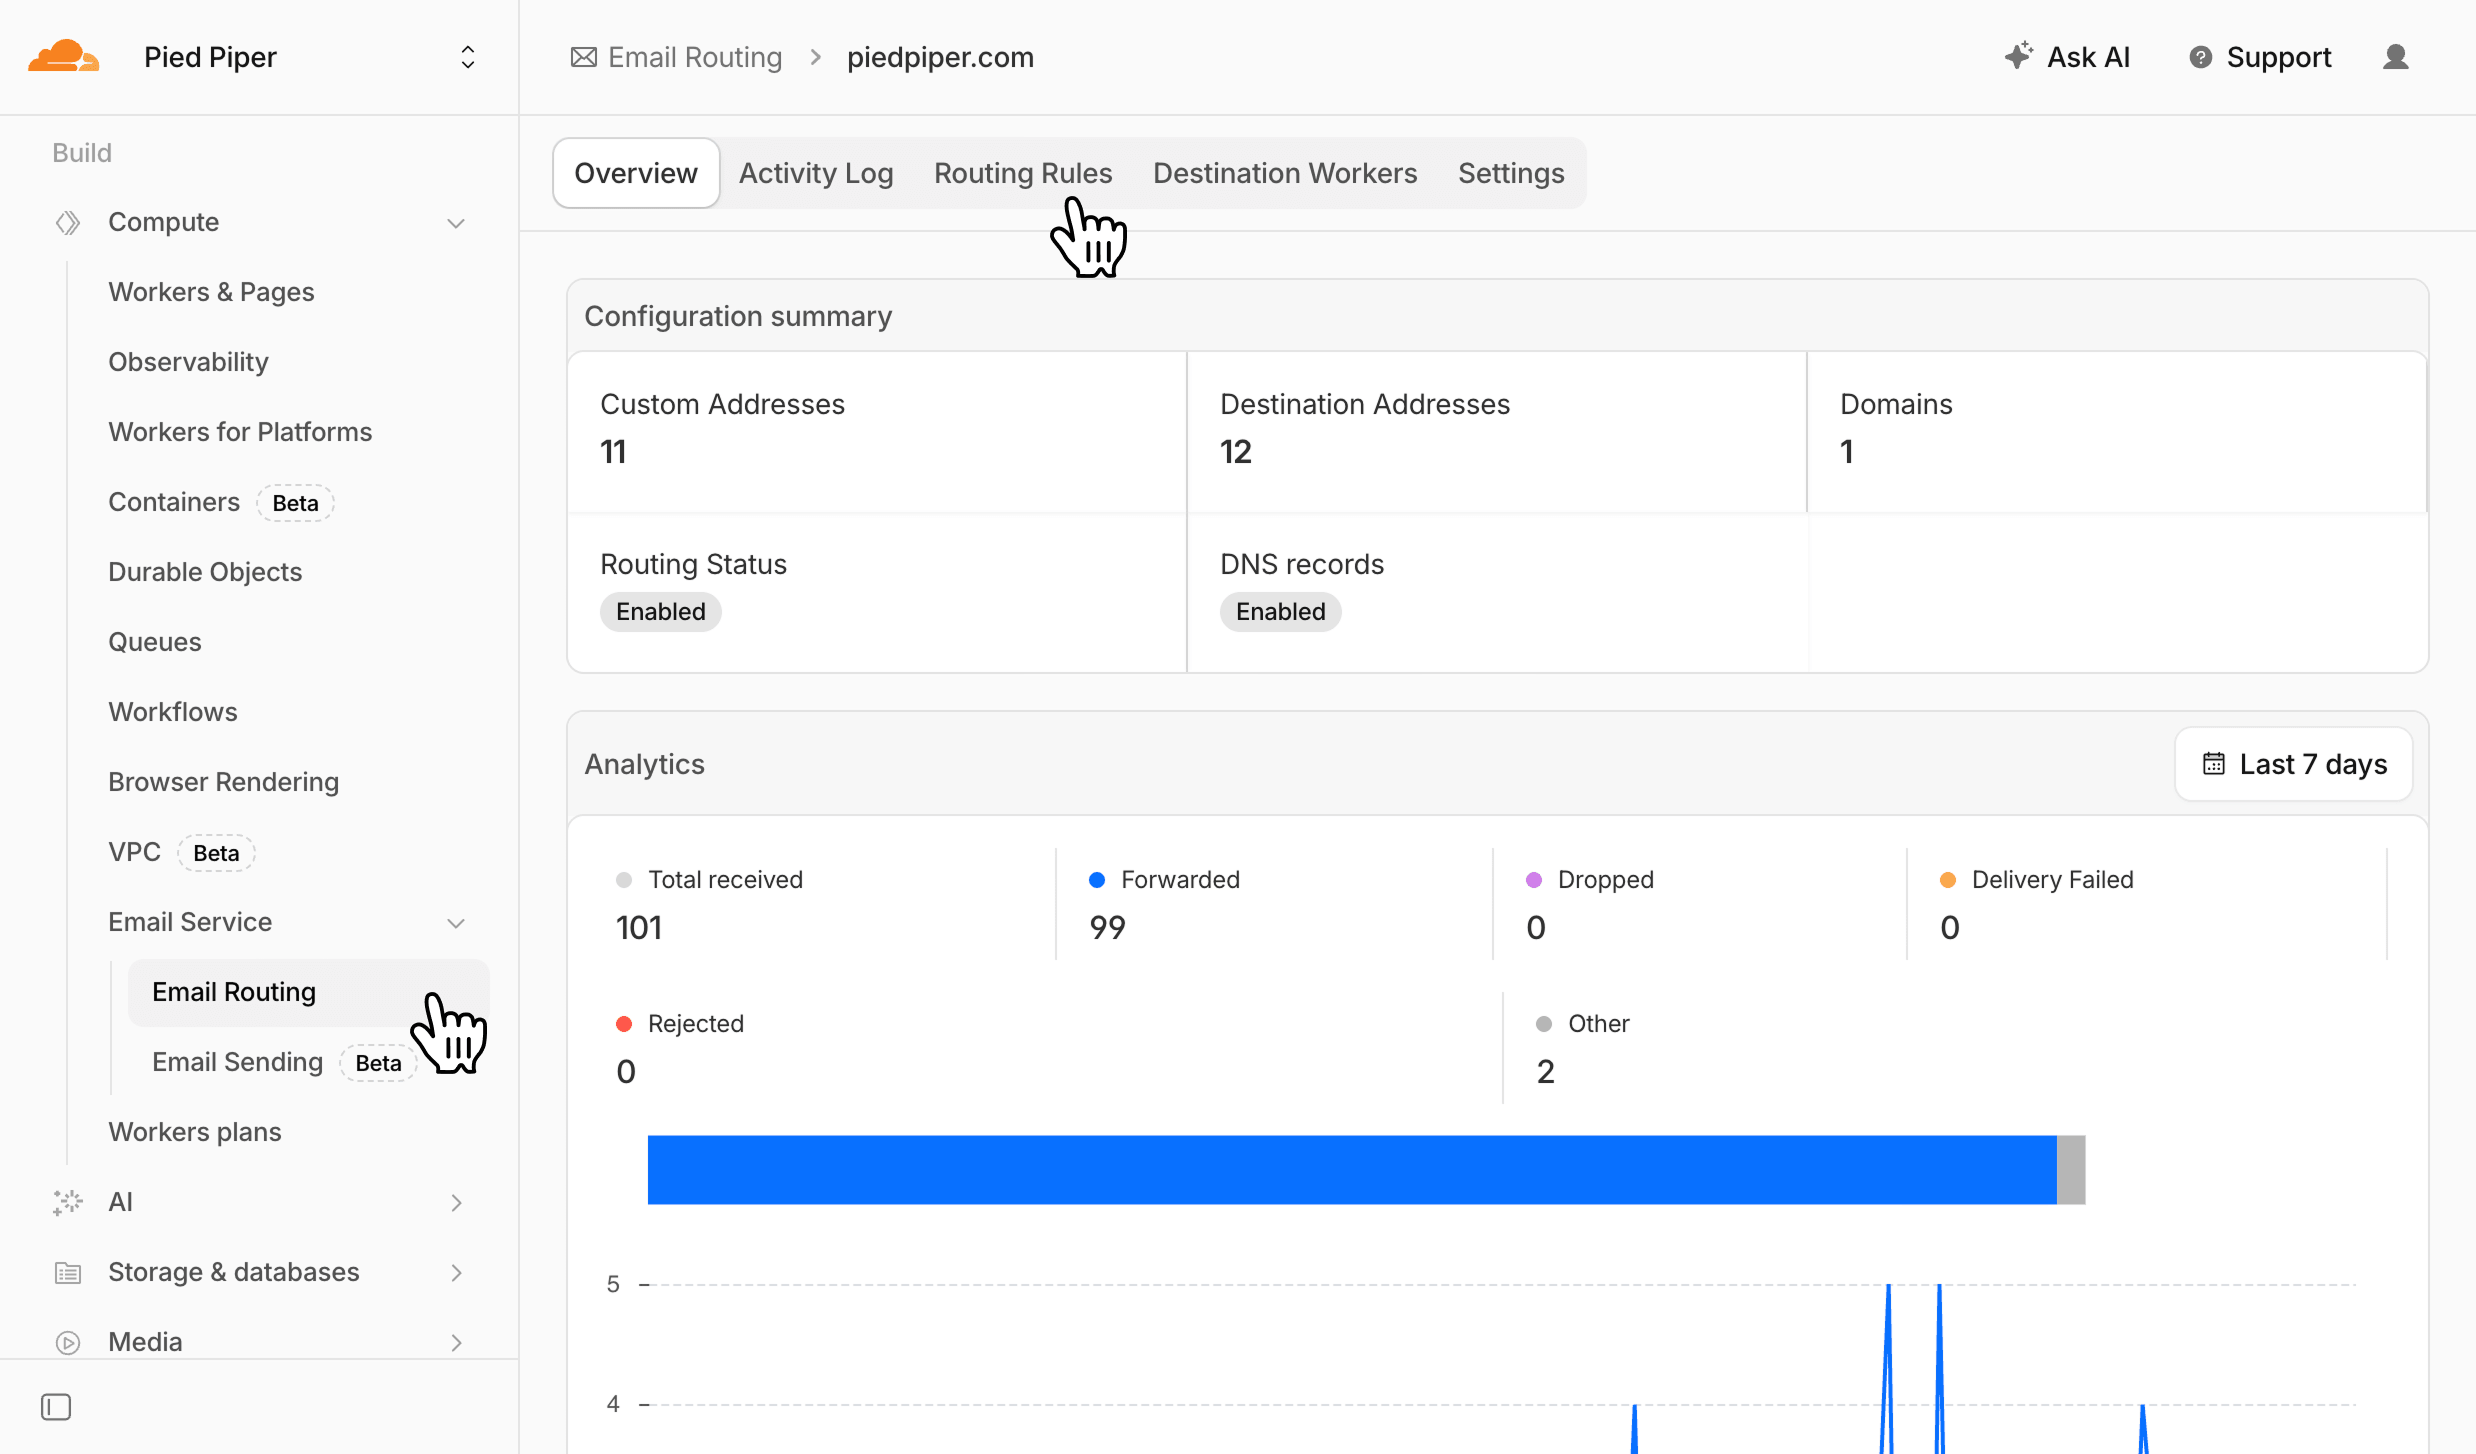Expand the Storage & databases section
The height and width of the screenshot is (1454, 2476).
(457, 1272)
